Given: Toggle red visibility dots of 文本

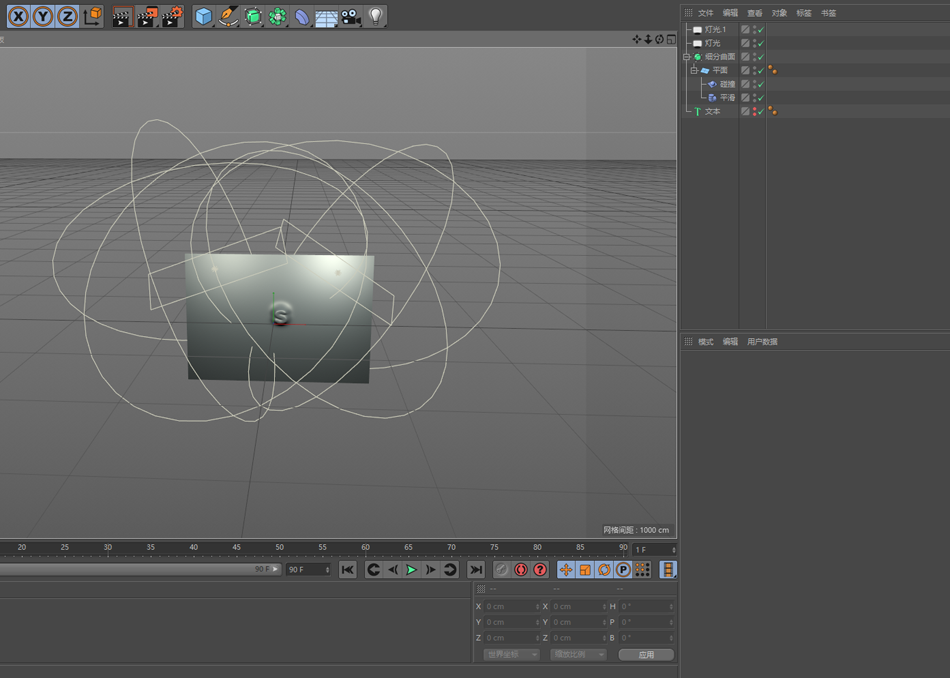Looking at the screenshot, I should pyautogui.click(x=754, y=111).
